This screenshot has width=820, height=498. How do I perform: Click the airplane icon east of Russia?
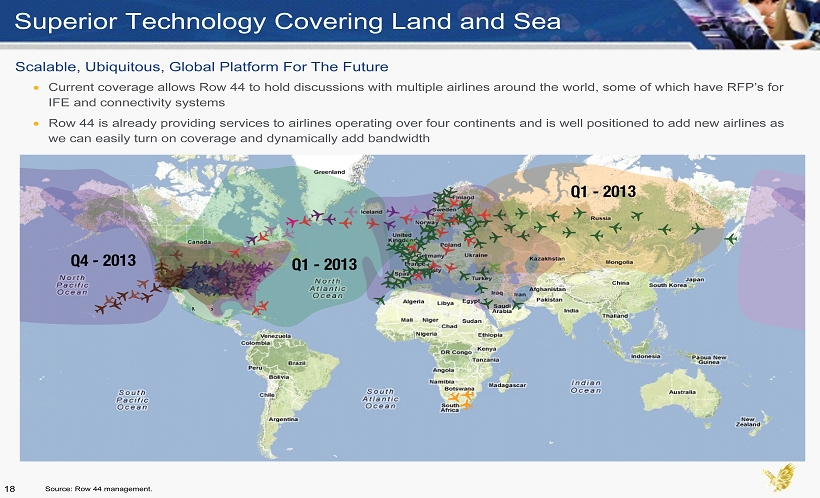tap(731, 238)
